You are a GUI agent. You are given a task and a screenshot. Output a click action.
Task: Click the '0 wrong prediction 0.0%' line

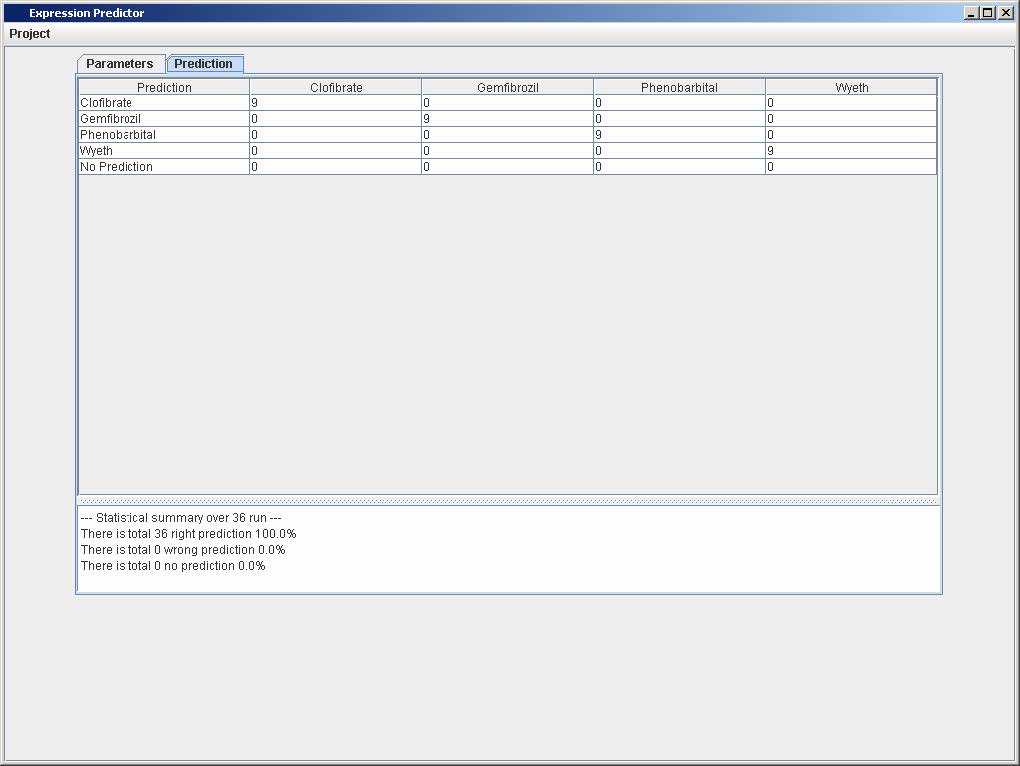183,550
